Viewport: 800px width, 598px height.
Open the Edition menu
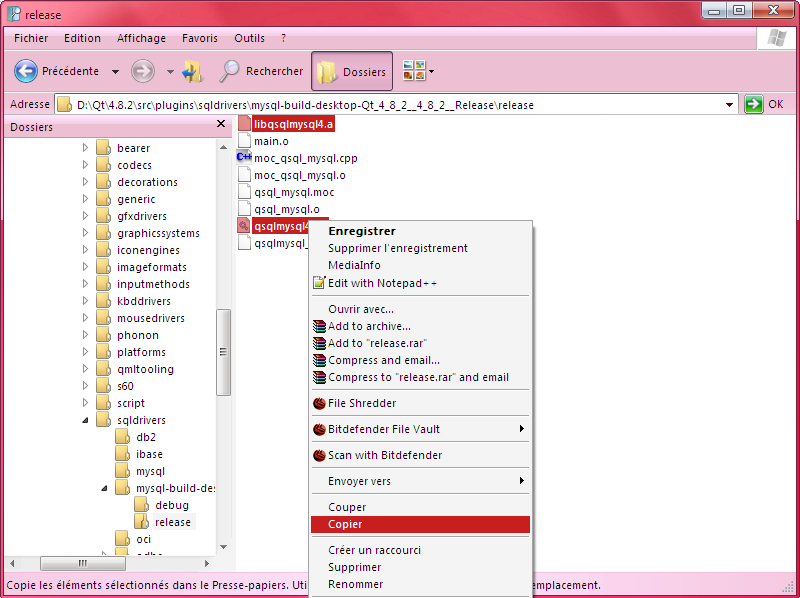82,38
